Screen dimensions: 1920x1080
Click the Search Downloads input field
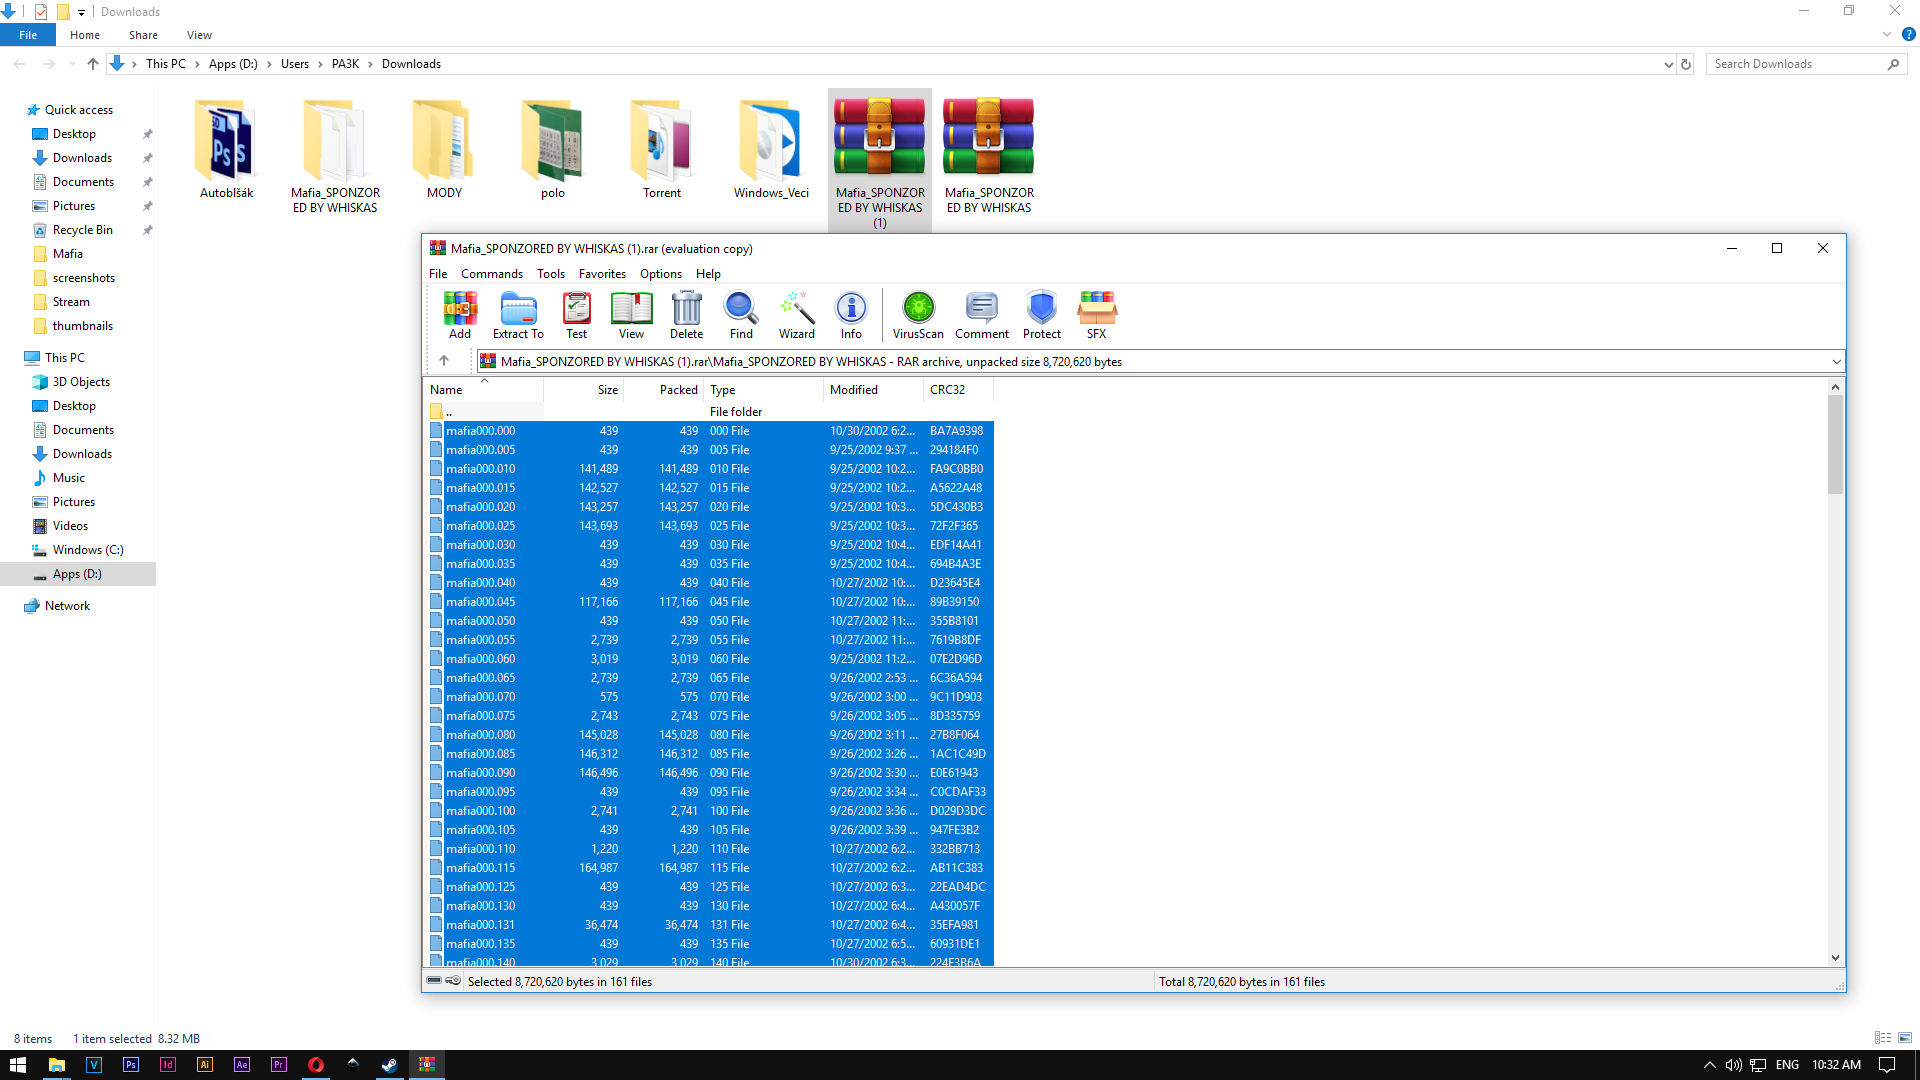coord(1796,64)
